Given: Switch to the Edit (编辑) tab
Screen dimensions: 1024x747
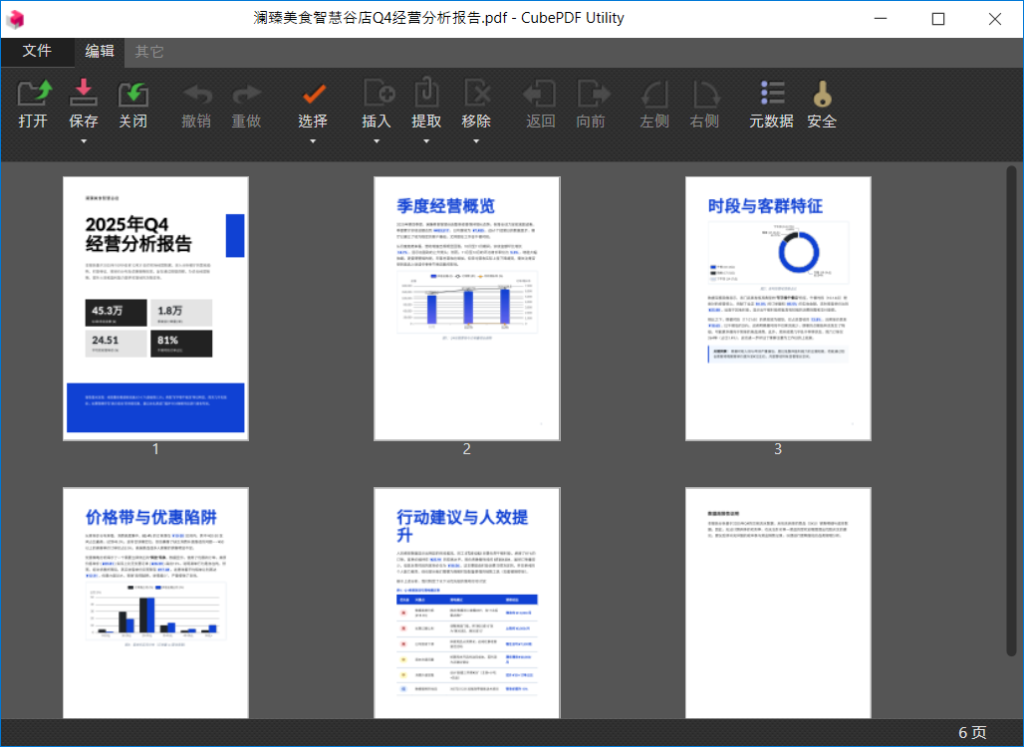Looking at the screenshot, I should pos(99,51).
